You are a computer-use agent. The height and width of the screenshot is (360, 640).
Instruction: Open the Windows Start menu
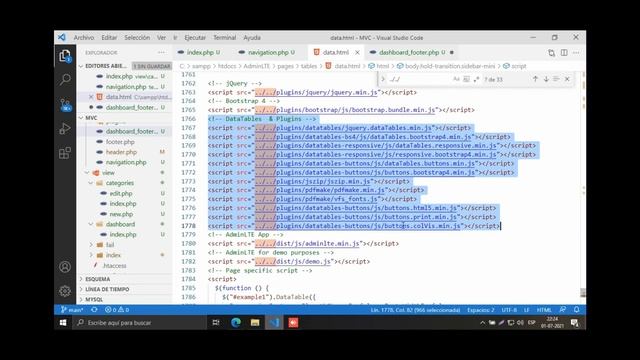(x=63, y=322)
